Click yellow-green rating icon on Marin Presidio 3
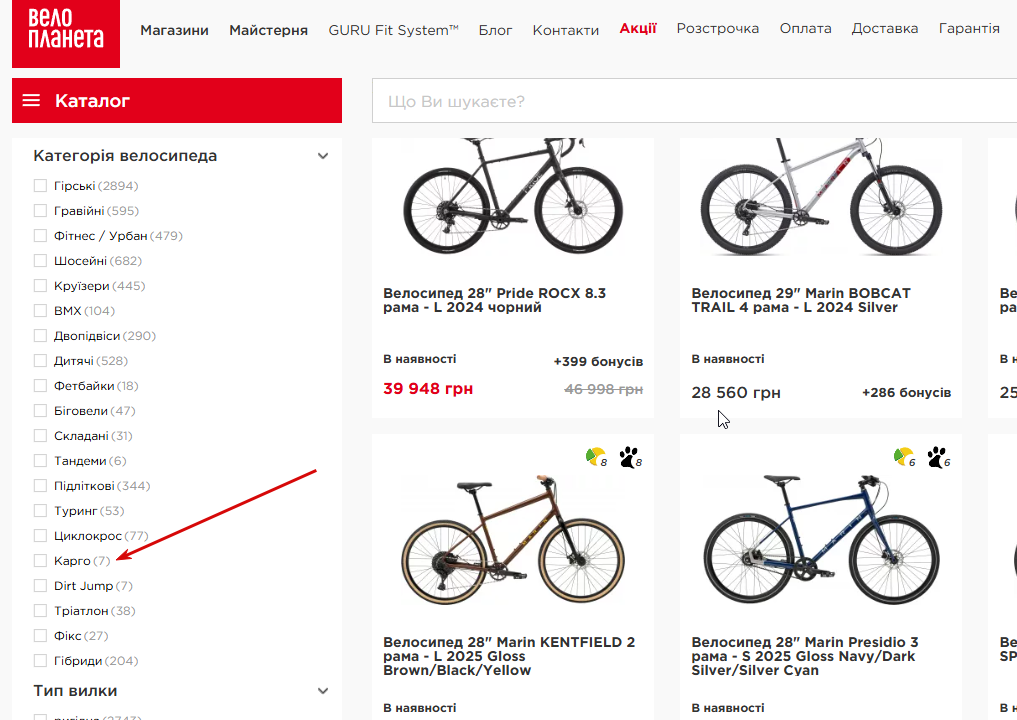Screen dimensions: 1017x720 tap(903, 458)
